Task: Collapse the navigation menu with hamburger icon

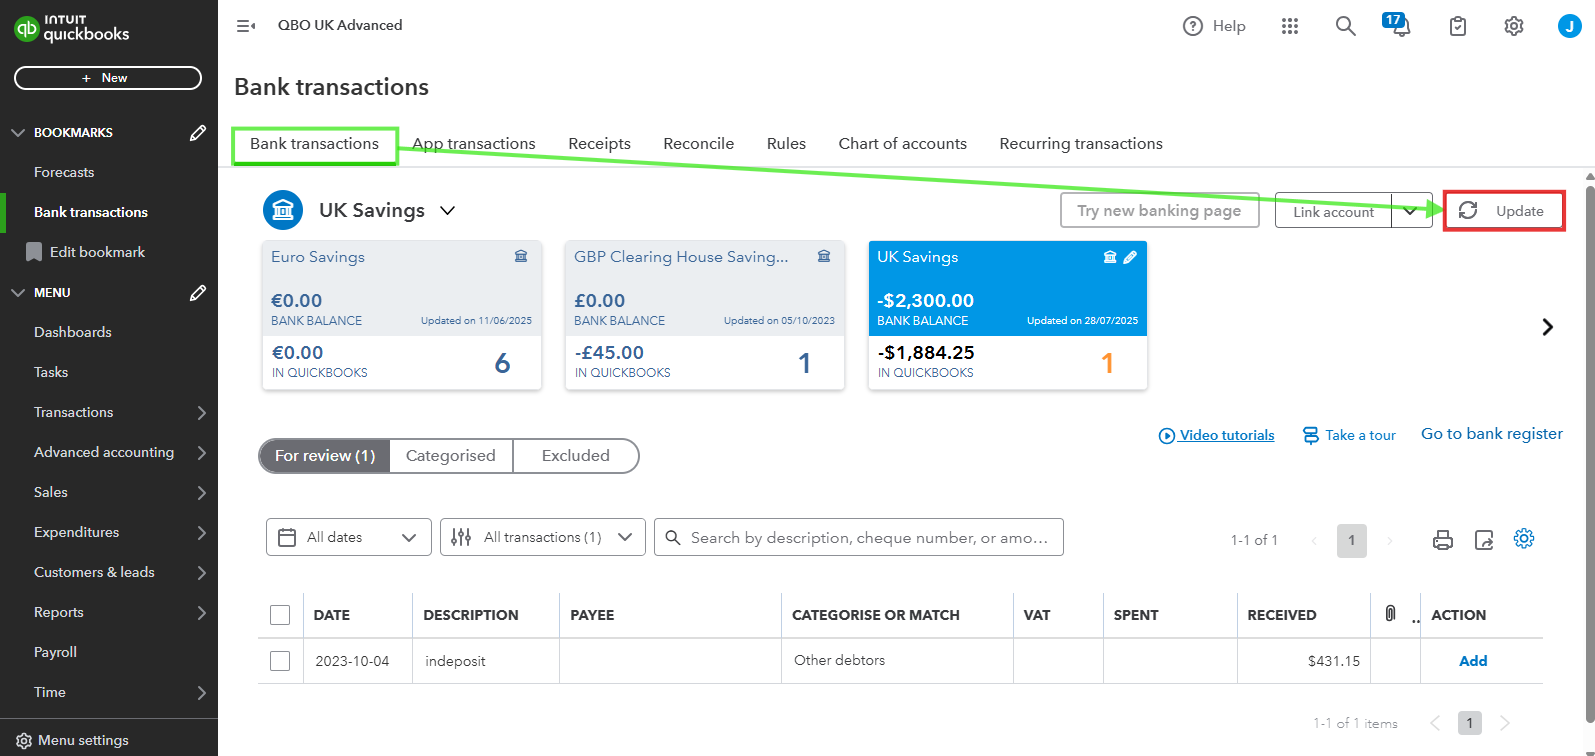Action: click(245, 26)
